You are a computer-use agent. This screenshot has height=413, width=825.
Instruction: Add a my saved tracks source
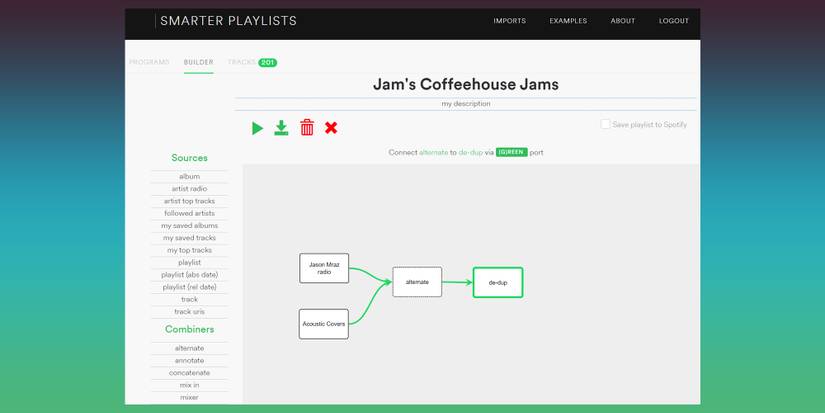click(x=189, y=238)
